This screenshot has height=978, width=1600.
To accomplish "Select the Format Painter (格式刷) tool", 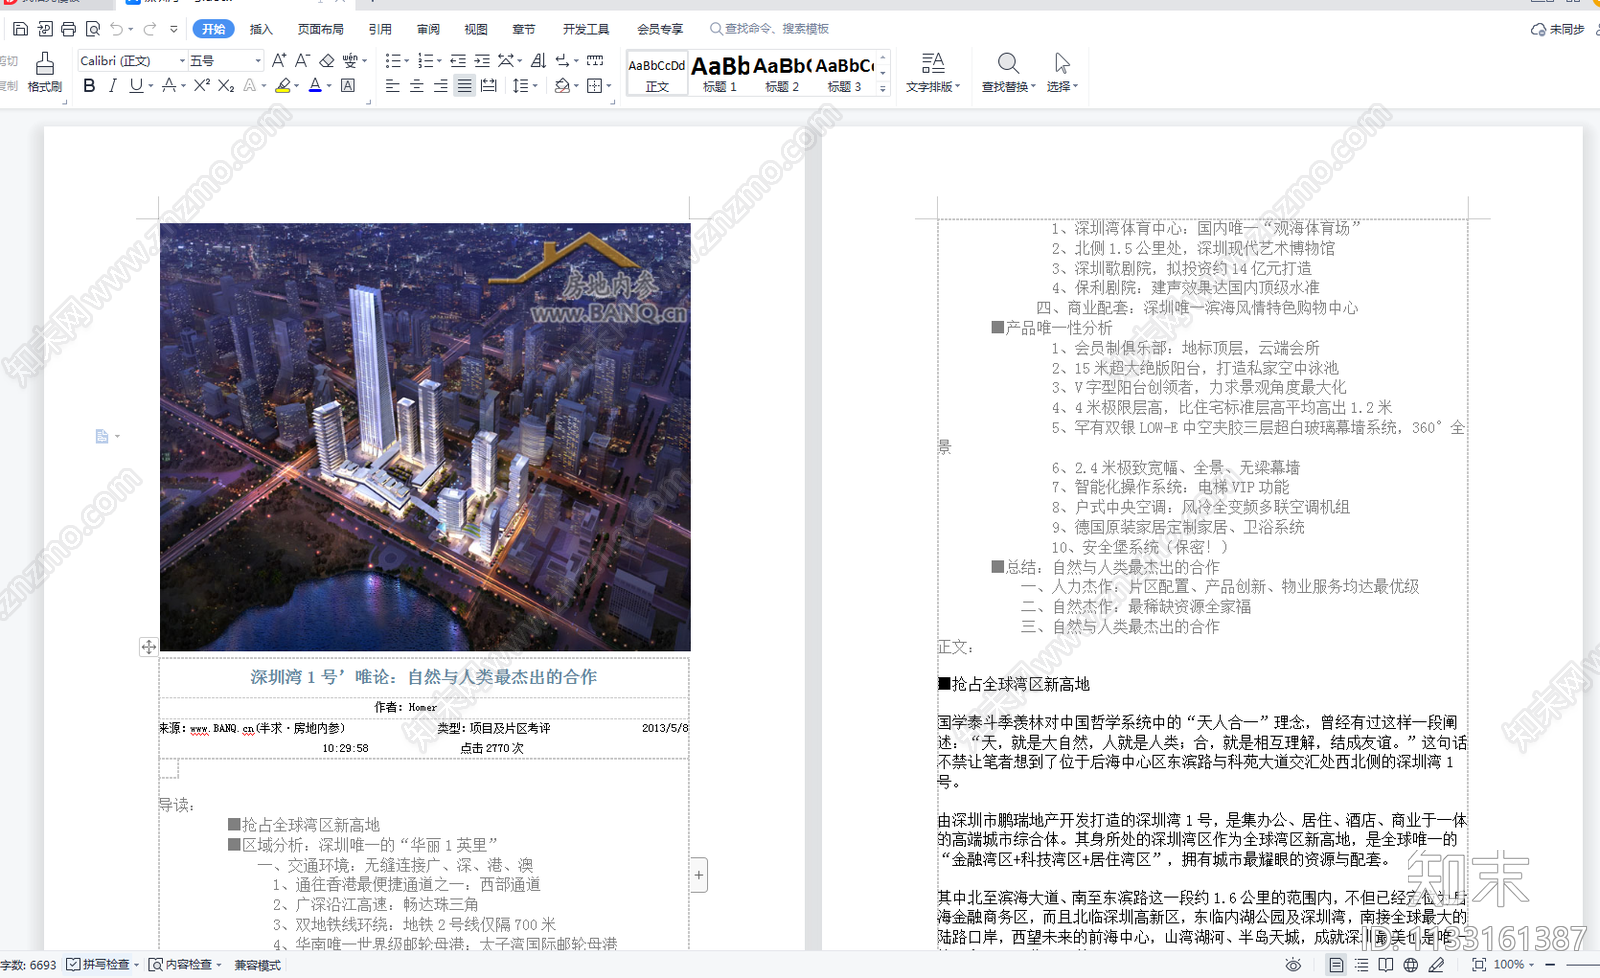I will tap(45, 72).
